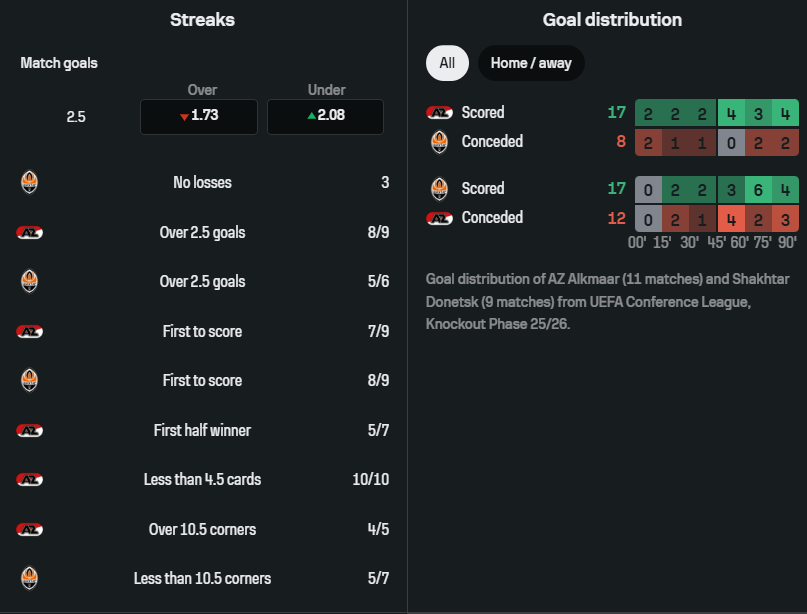Click Shakhtar logo beside Over 2.5 goals 5/6
This screenshot has height=614, width=807.
pos(30,282)
